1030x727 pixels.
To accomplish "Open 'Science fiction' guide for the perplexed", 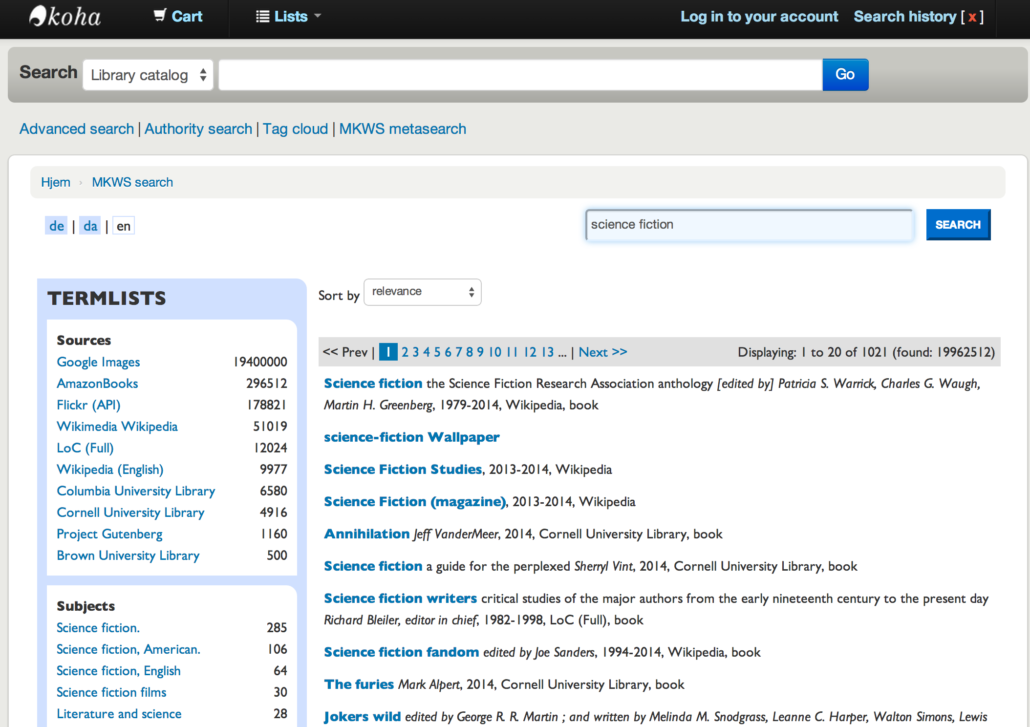I will (373, 566).
